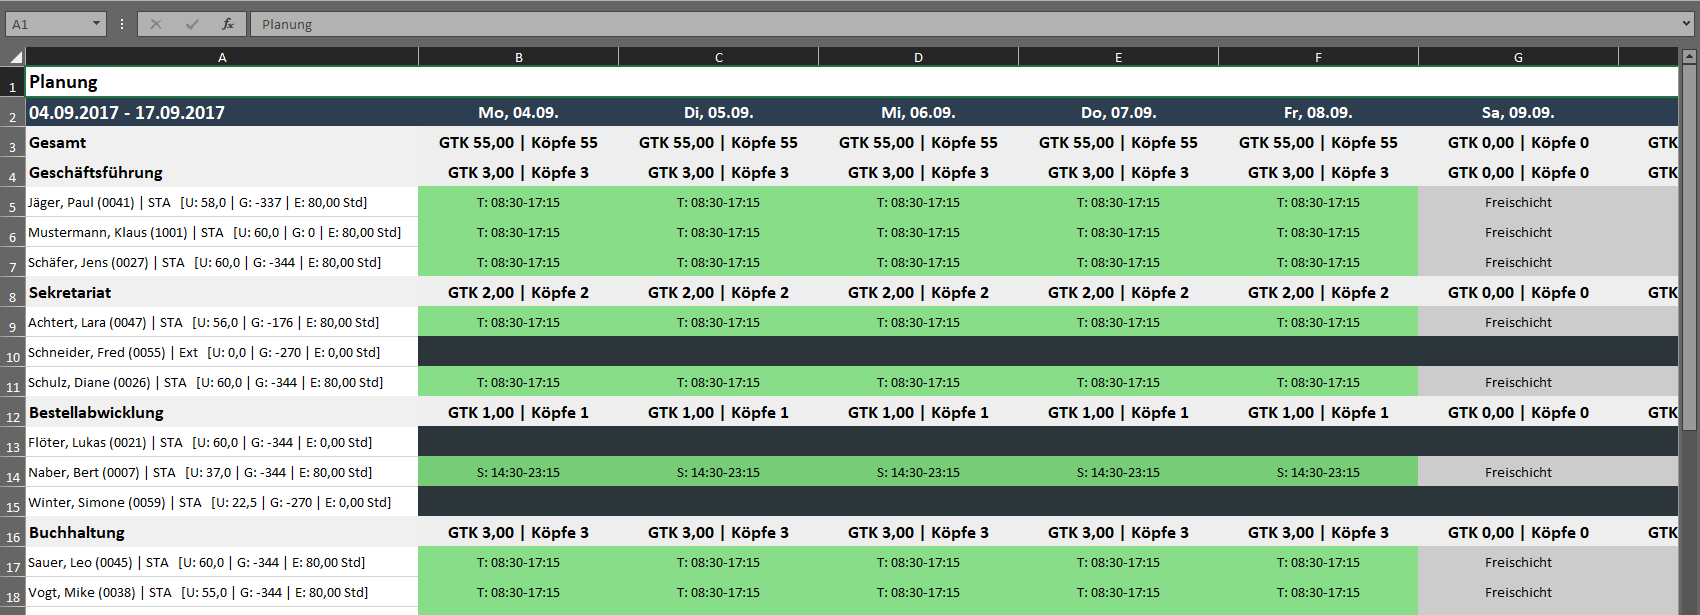Image resolution: width=1700 pixels, height=615 pixels.
Task: Select row 1 header
Action: pos(13,82)
